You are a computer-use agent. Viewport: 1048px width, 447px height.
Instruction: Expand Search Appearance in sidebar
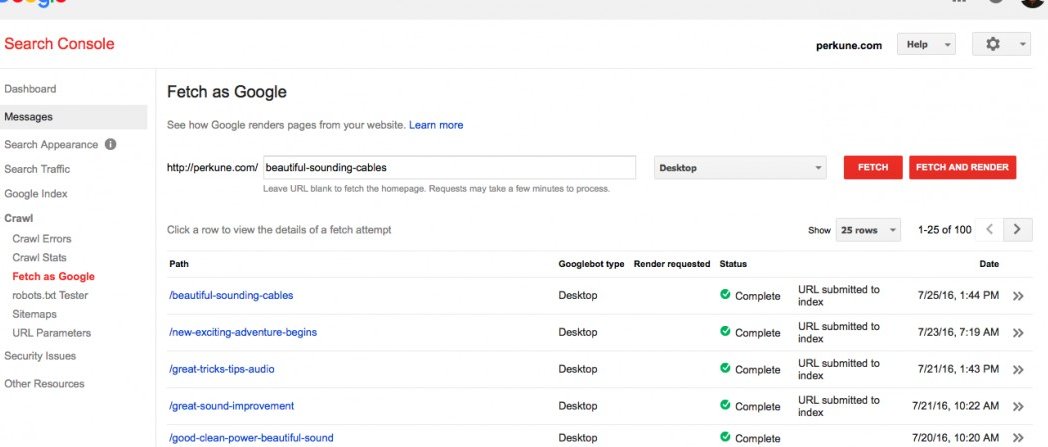[51, 144]
